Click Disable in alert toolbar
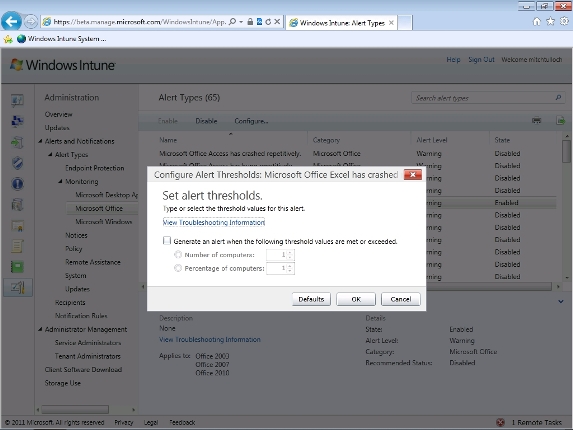This screenshot has width=573, height=430. pyautogui.click(x=206, y=121)
